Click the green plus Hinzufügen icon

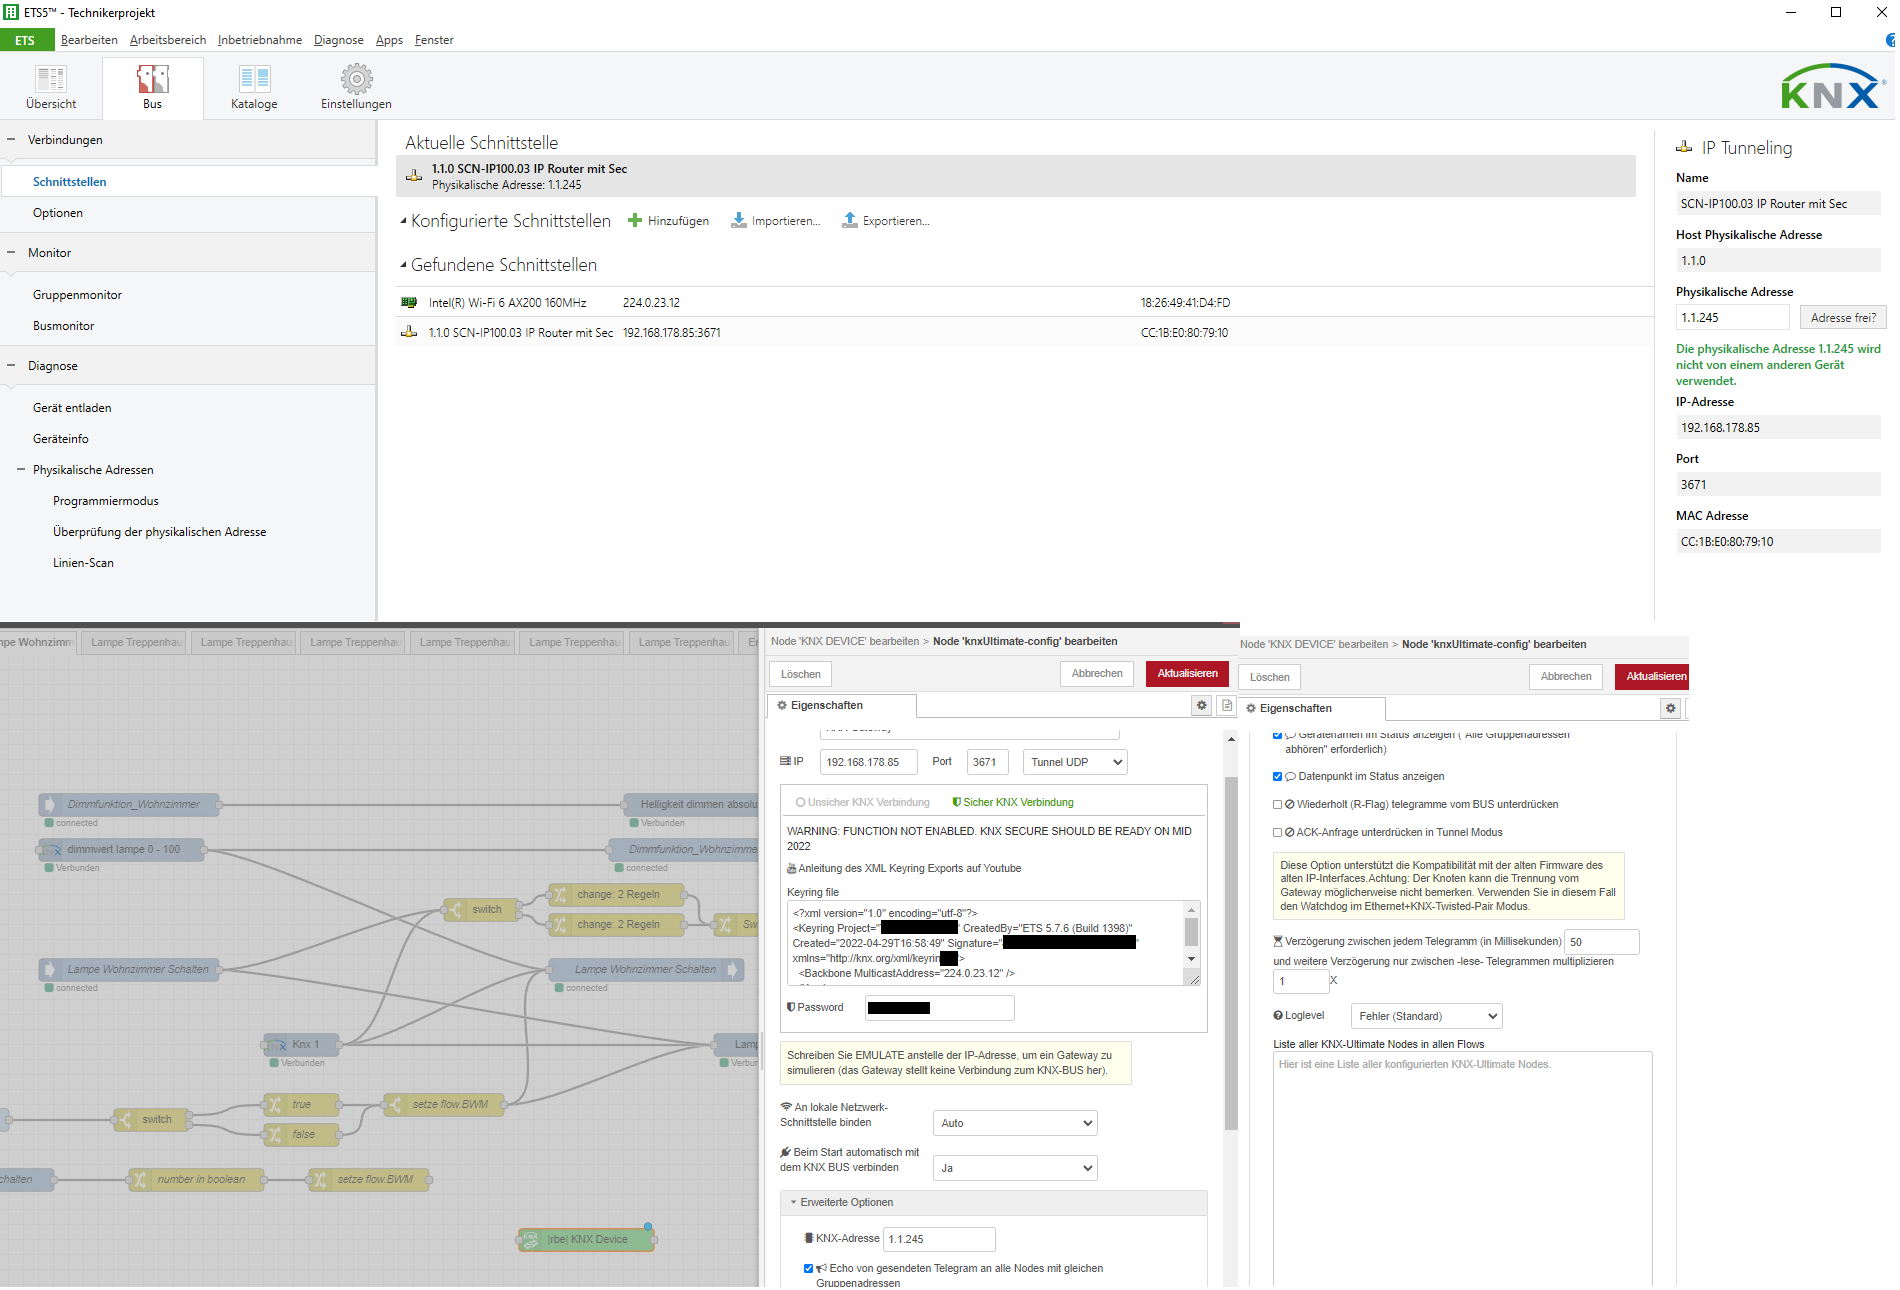(635, 220)
